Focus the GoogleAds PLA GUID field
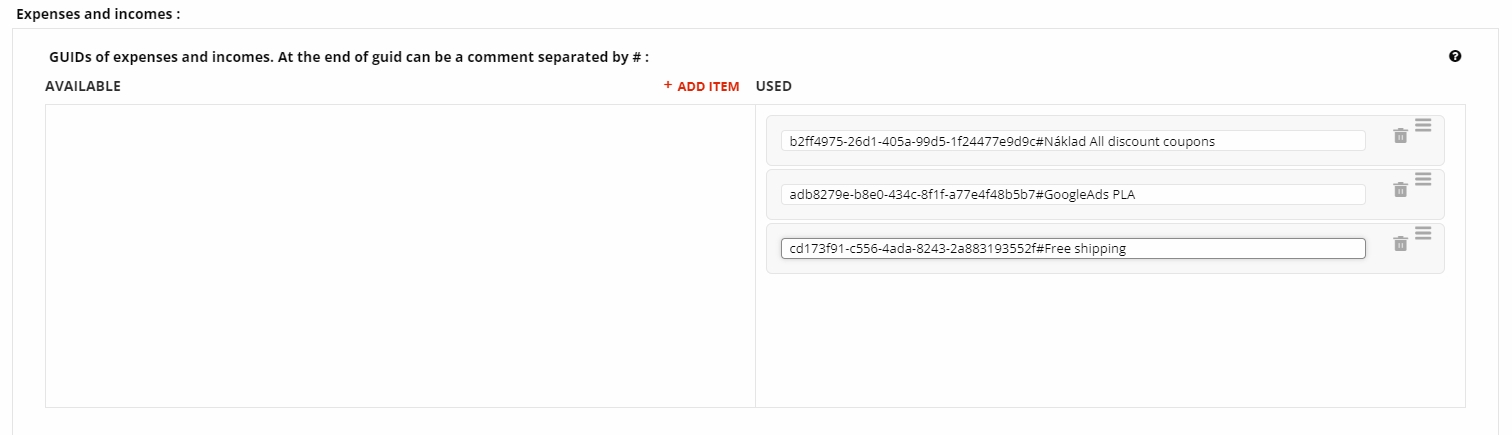Viewport: 1512px width, 435px height. [x=1072, y=195]
